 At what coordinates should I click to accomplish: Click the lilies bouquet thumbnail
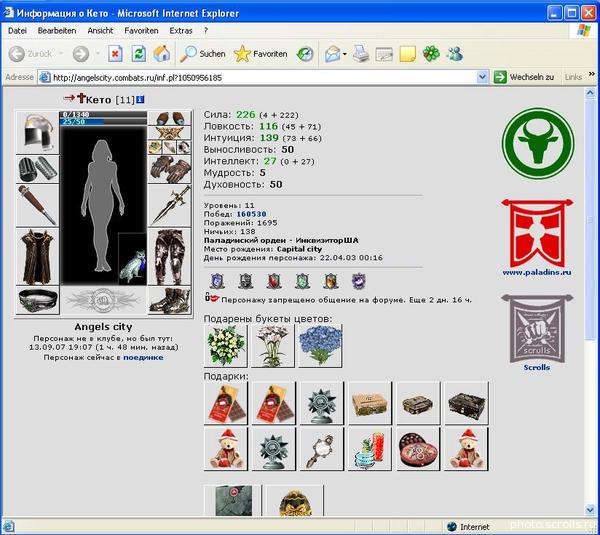click(273, 346)
